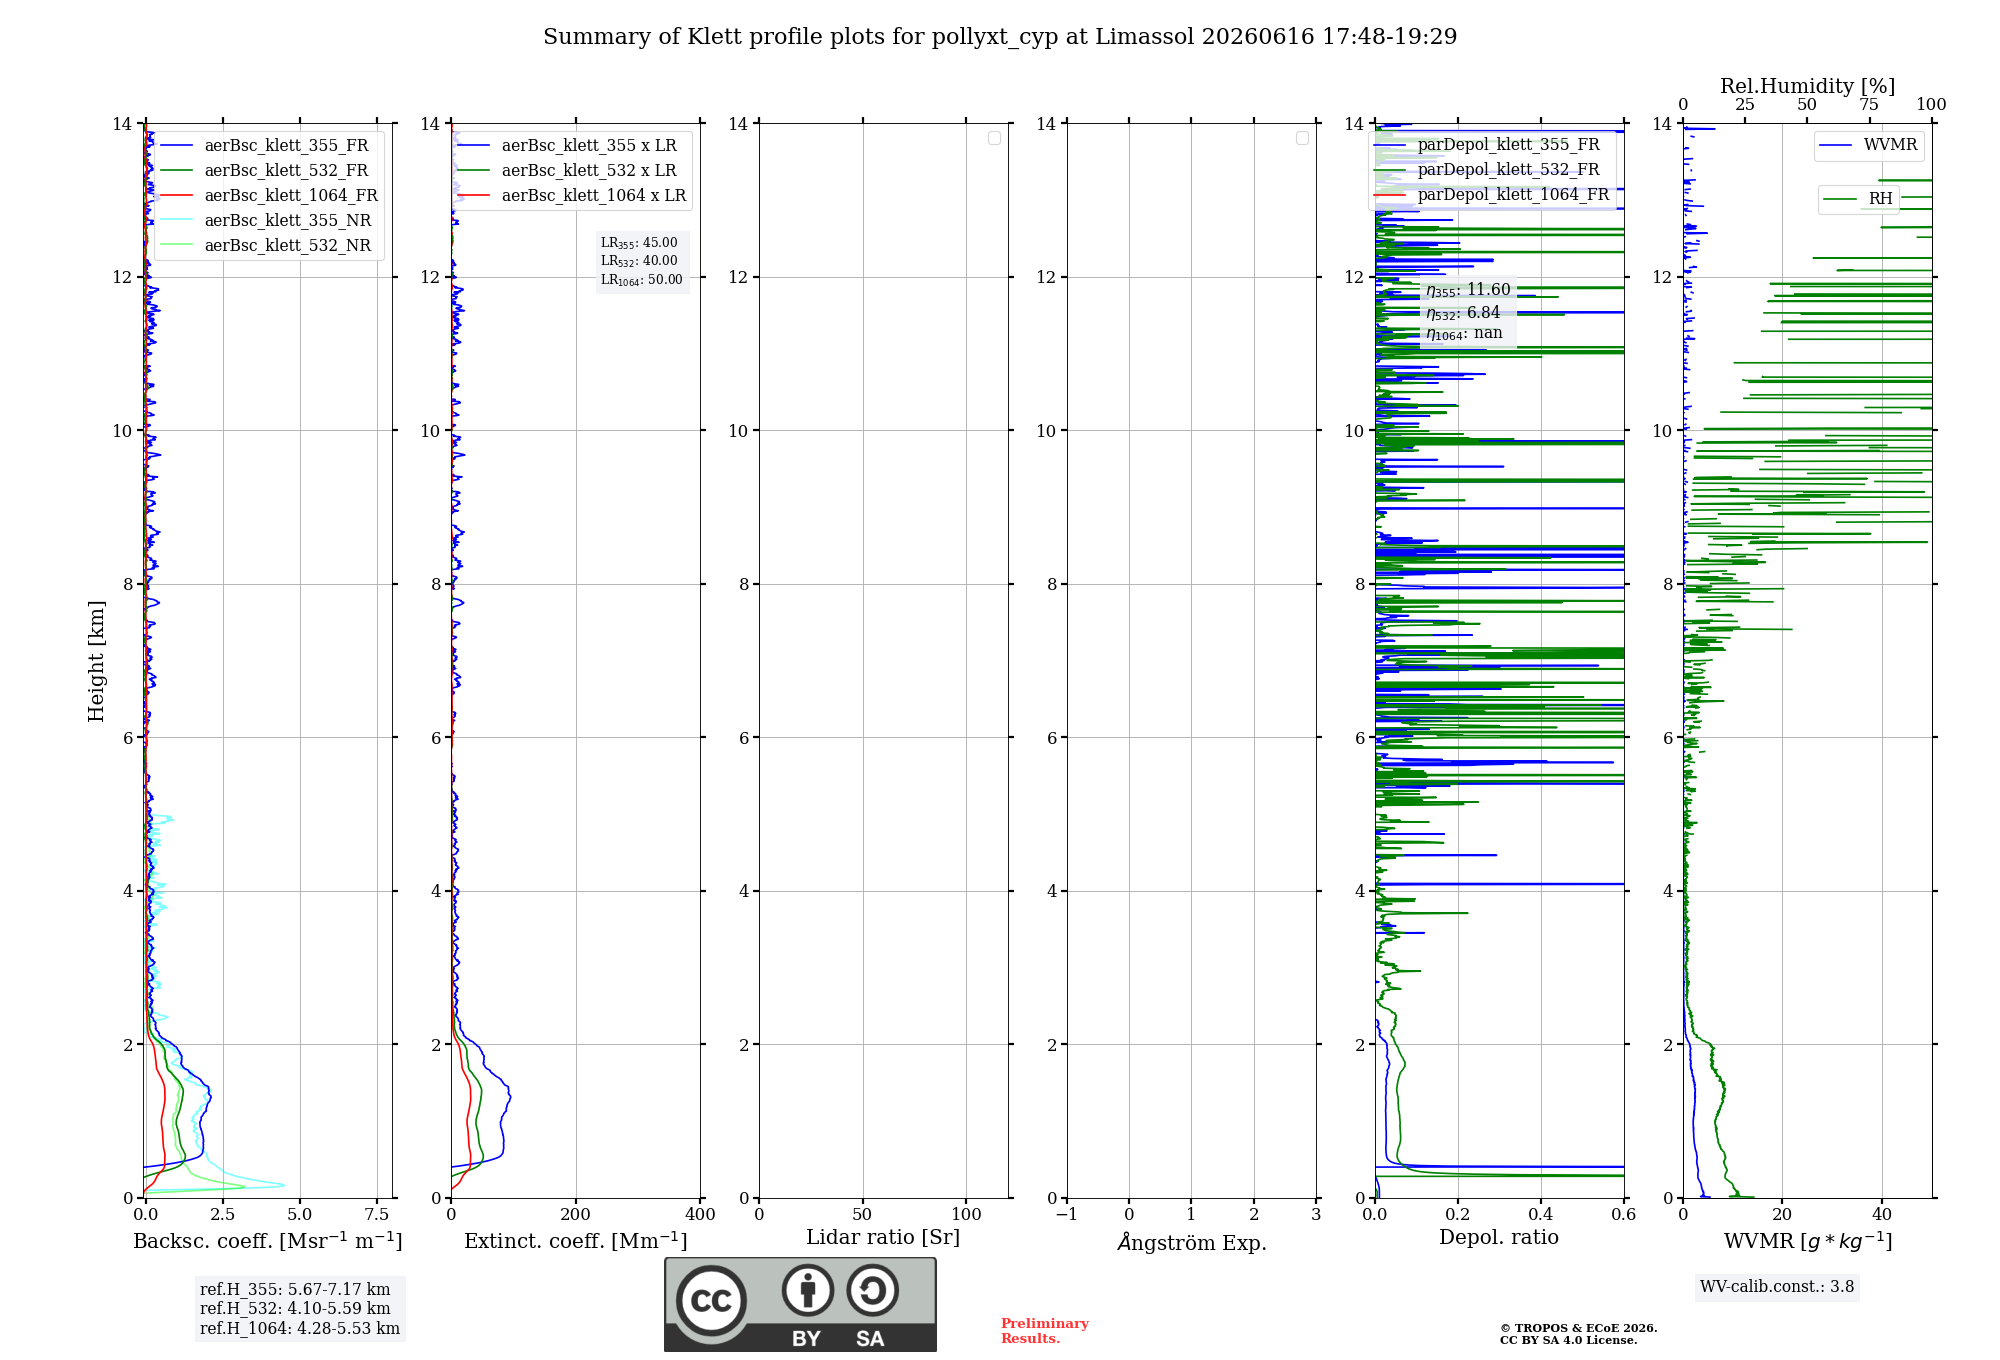Image resolution: width=2000 pixels, height=1360 pixels.
Task: Click the LR532: 40.00 value
Action: click(639, 261)
